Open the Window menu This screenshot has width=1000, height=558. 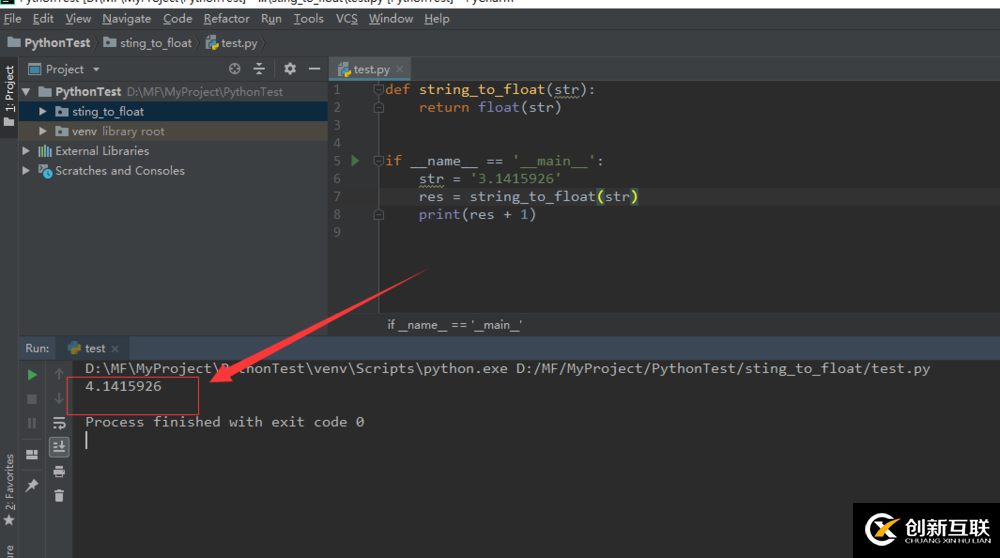click(391, 19)
